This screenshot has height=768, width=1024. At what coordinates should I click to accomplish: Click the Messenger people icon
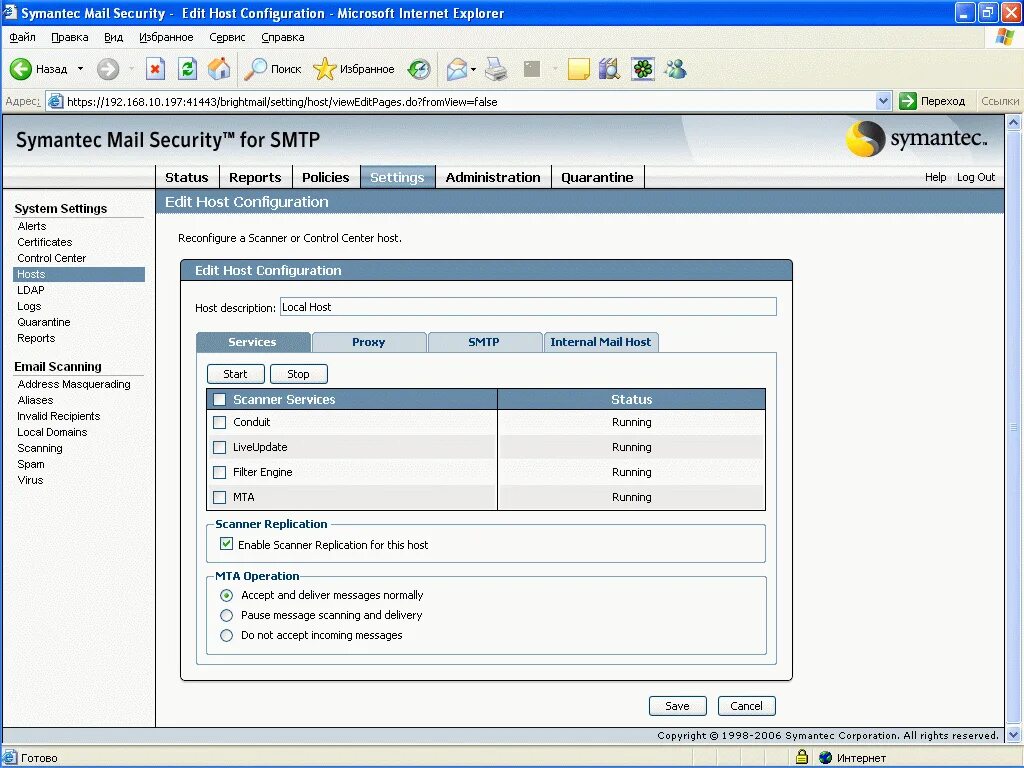click(675, 69)
